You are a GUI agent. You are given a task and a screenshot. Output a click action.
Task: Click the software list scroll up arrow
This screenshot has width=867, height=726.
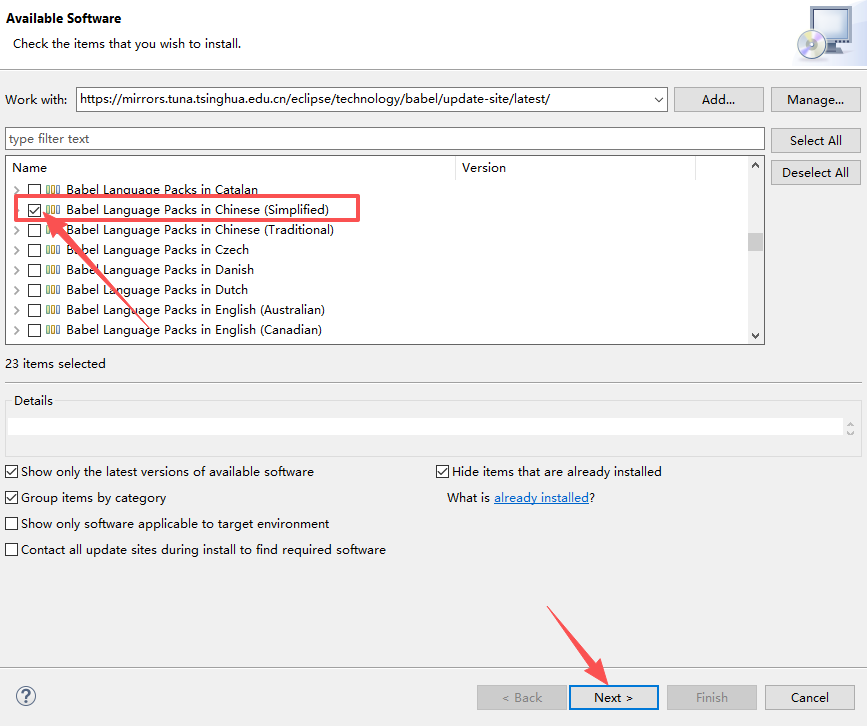(755, 165)
